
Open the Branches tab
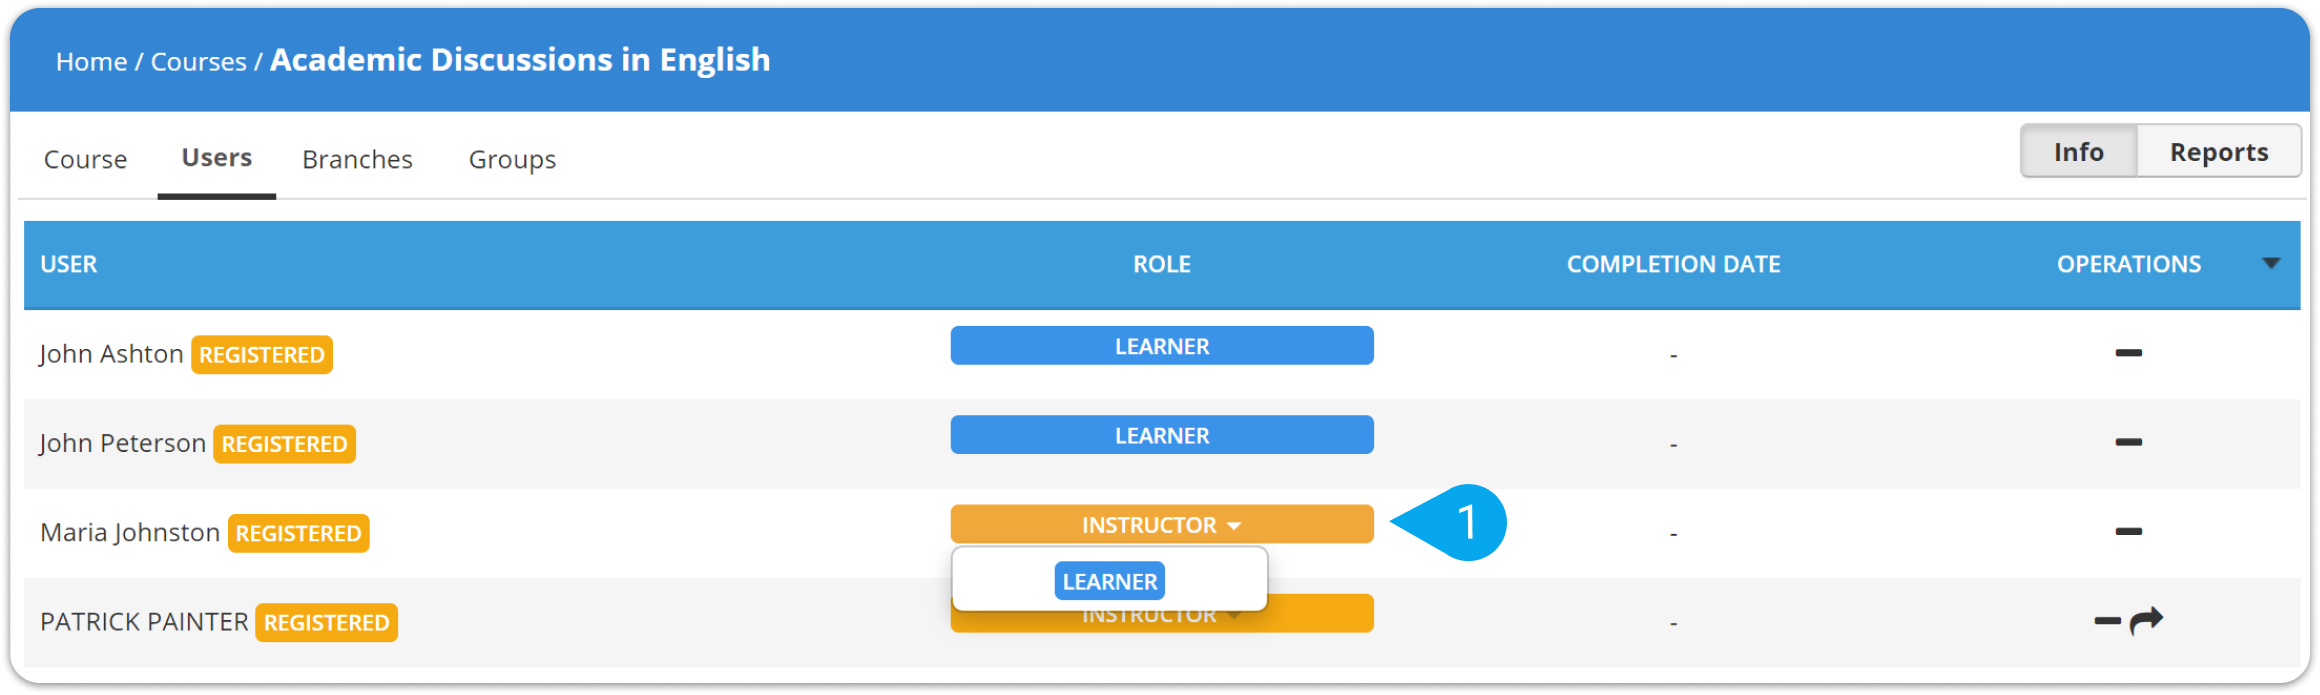[357, 159]
